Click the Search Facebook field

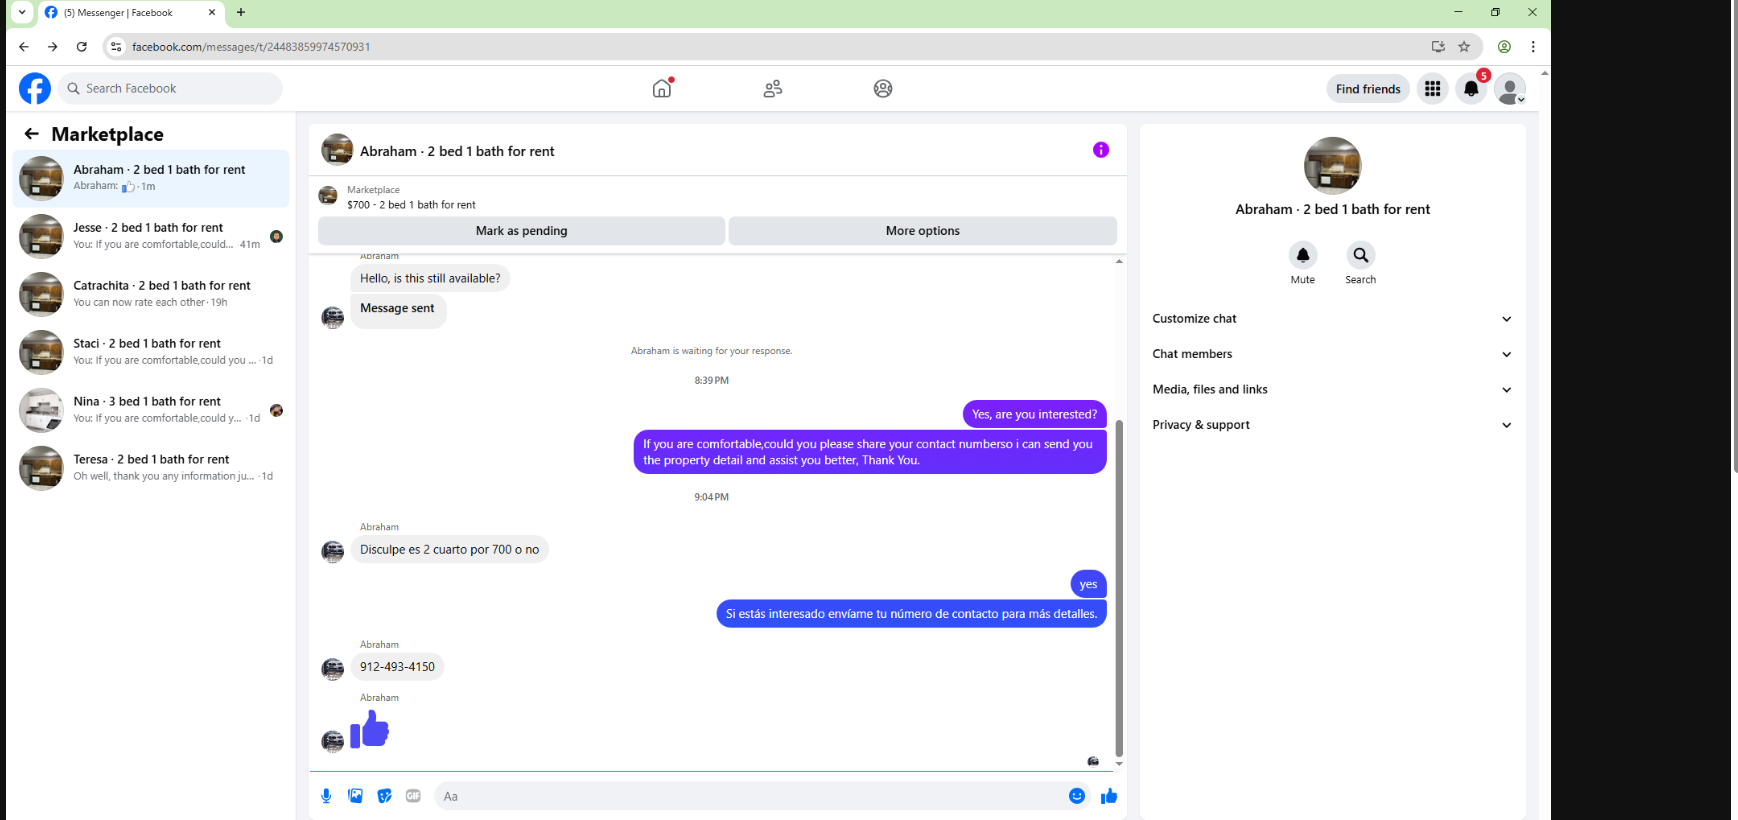pos(170,89)
